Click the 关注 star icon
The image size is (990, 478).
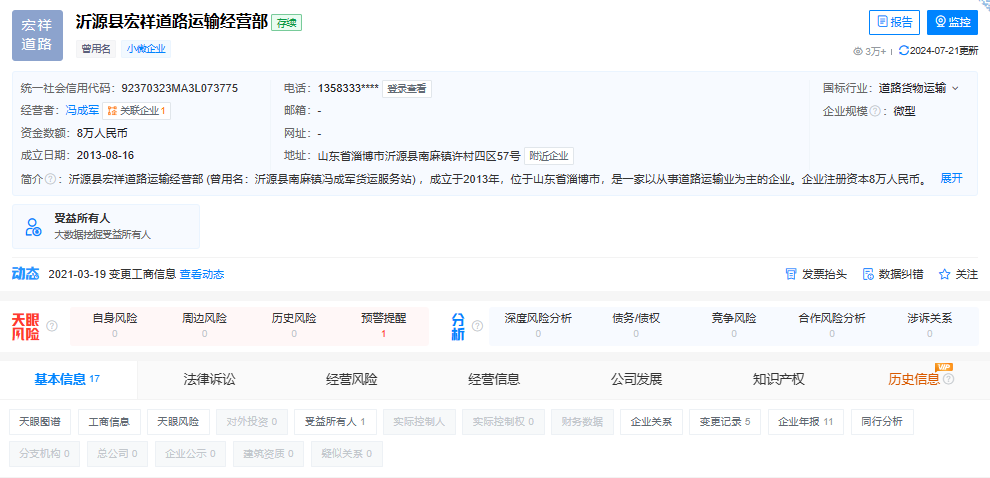pyautogui.click(x=945, y=274)
